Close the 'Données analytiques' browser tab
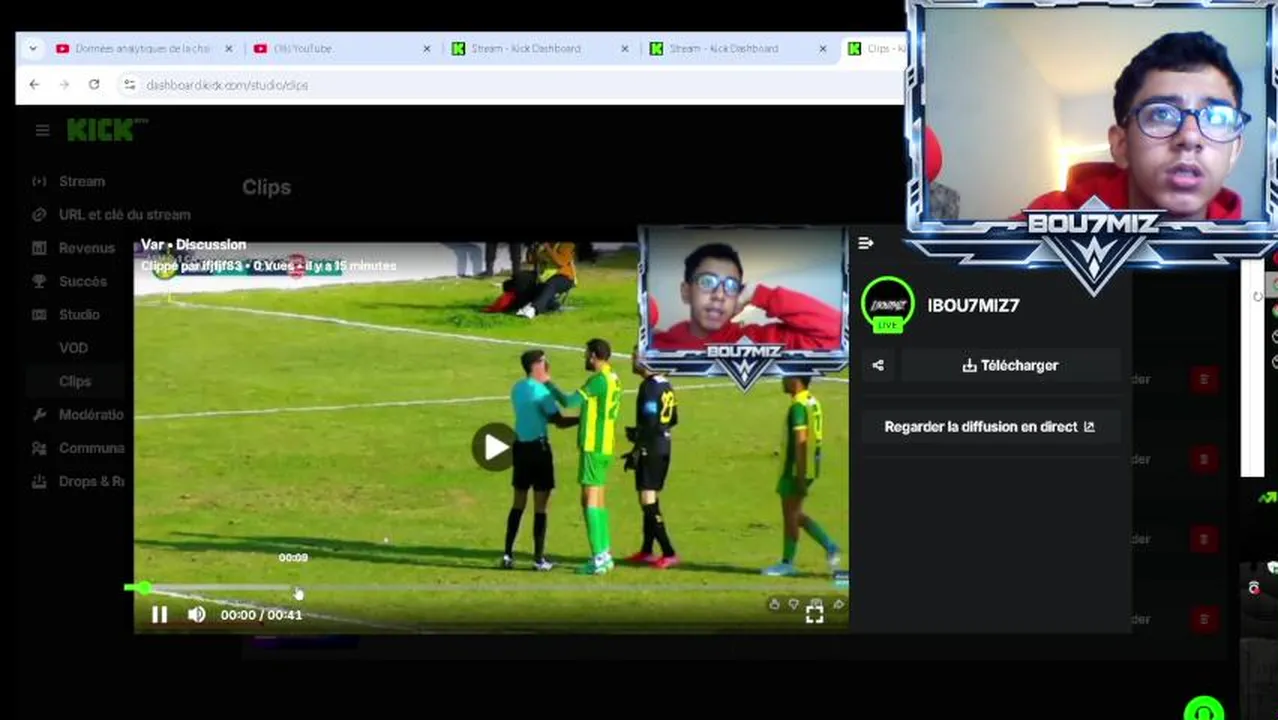 pyautogui.click(x=228, y=48)
